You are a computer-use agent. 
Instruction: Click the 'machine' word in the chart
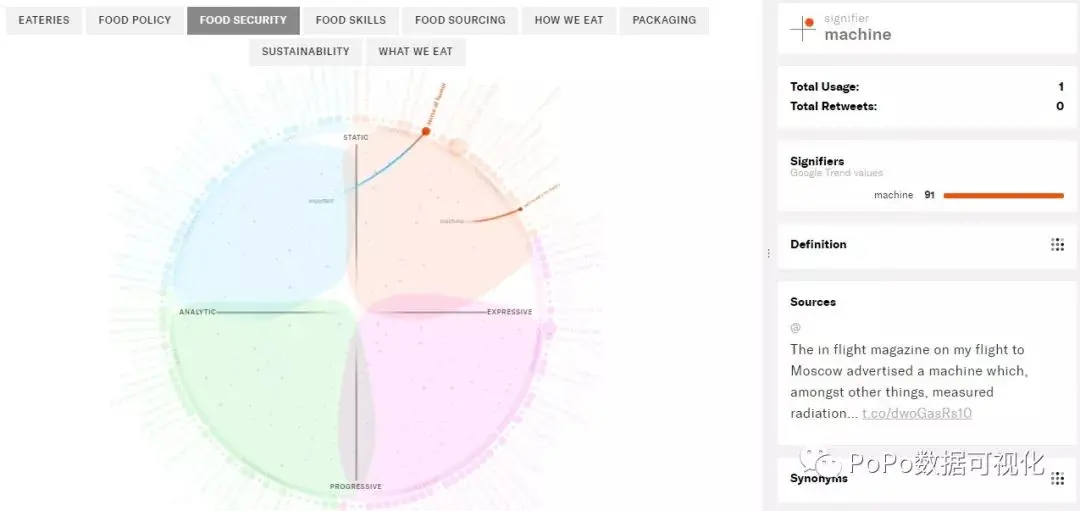click(452, 221)
